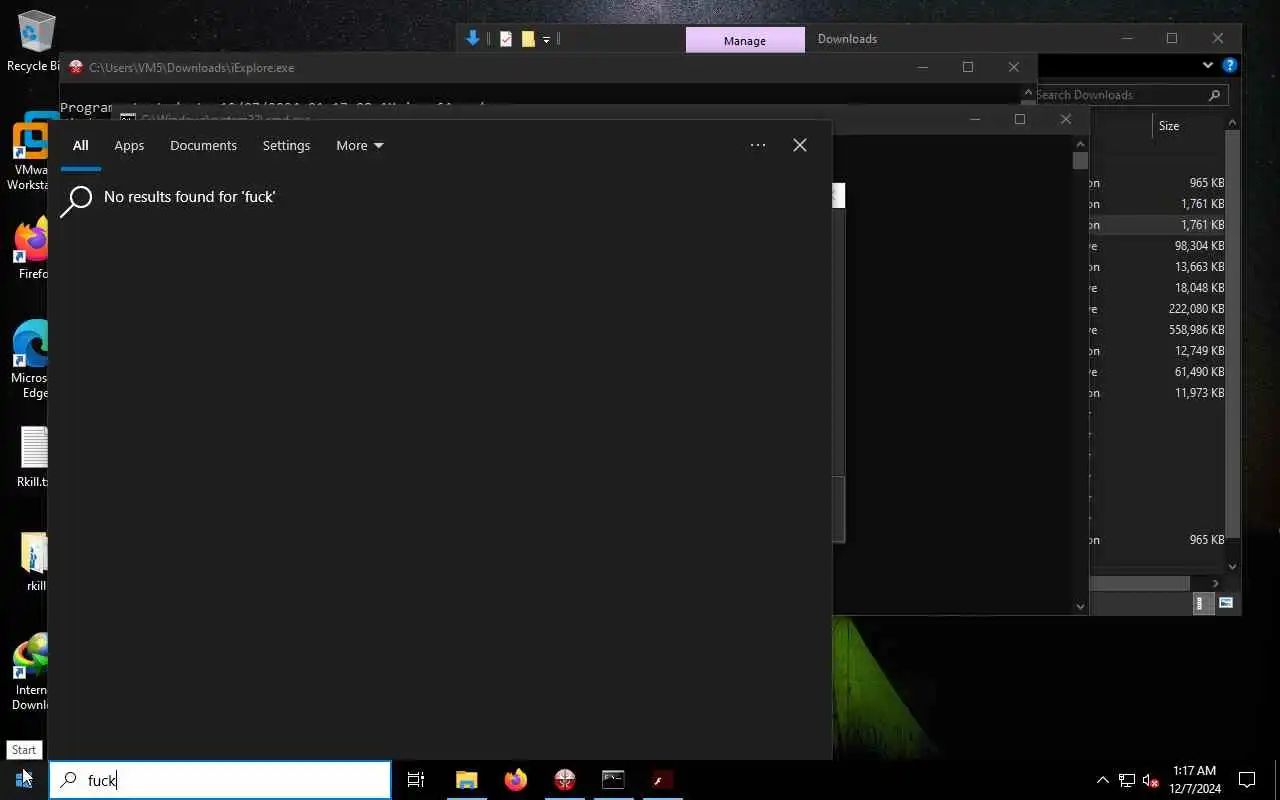Viewport: 1280px width, 800px height.
Task: Open Task View on the taskbar
Action: coord(416,780)
